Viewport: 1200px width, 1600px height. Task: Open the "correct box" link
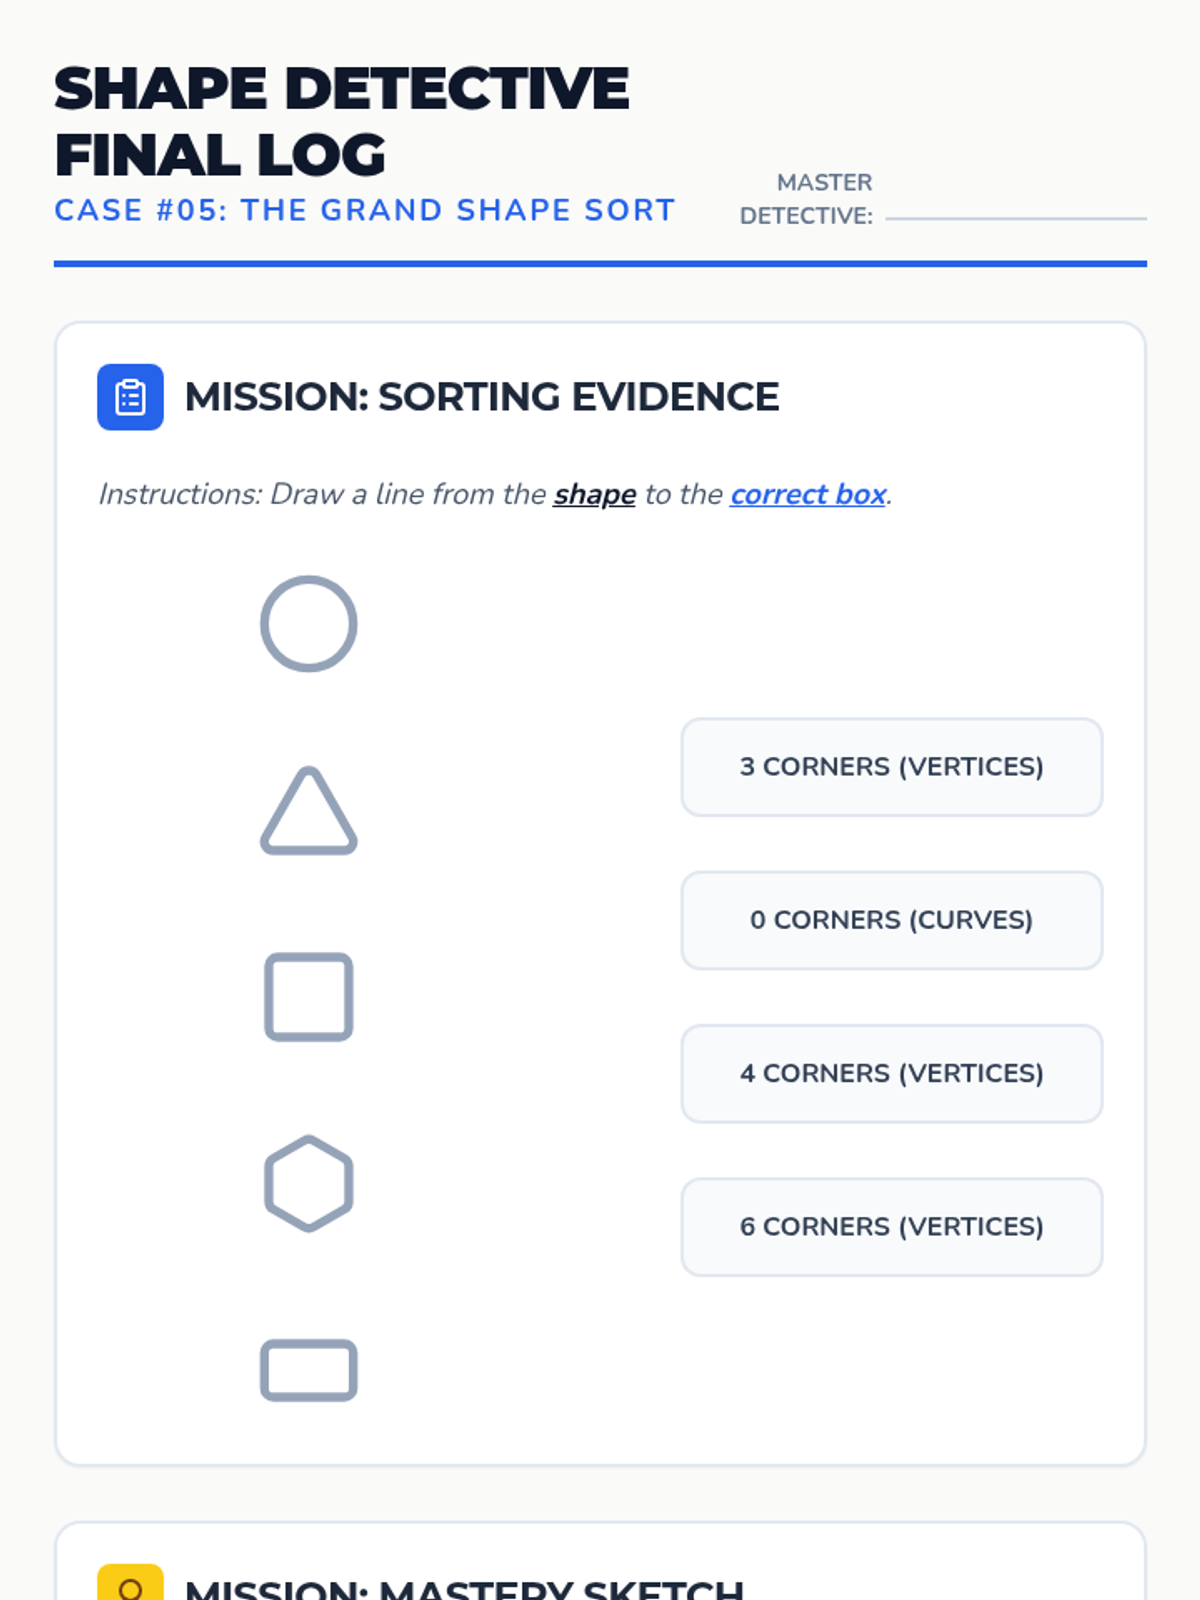[x=808, y=494]
